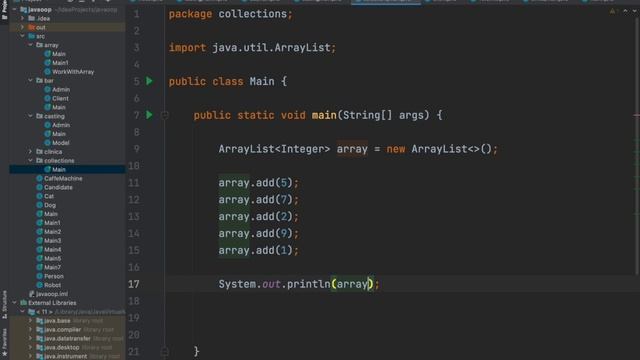The image size is (640, 360).
Task: Open Admin class in casting package
Action: point(61,125)
